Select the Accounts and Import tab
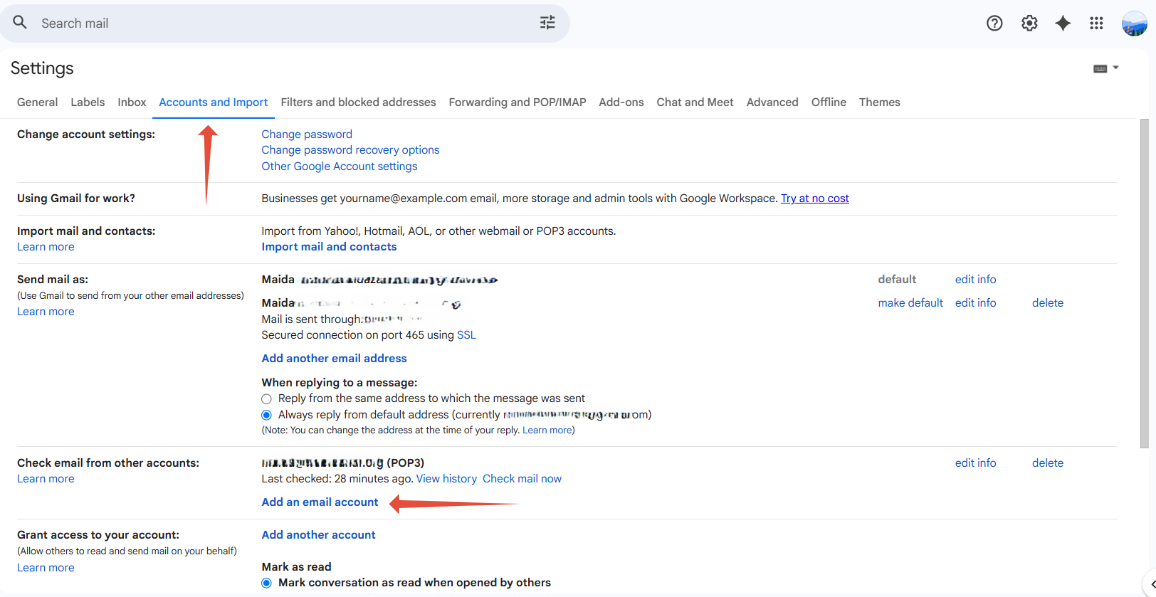Image resolution: width=1156 pixels, height=597 pixels. coord(213,102)
